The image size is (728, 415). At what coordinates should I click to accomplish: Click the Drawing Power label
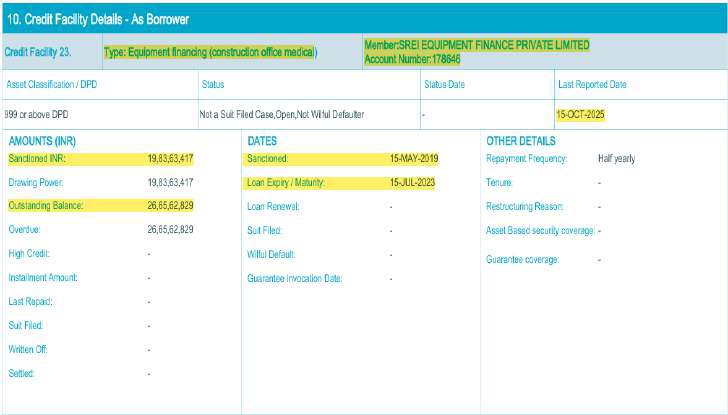[36, 182]
